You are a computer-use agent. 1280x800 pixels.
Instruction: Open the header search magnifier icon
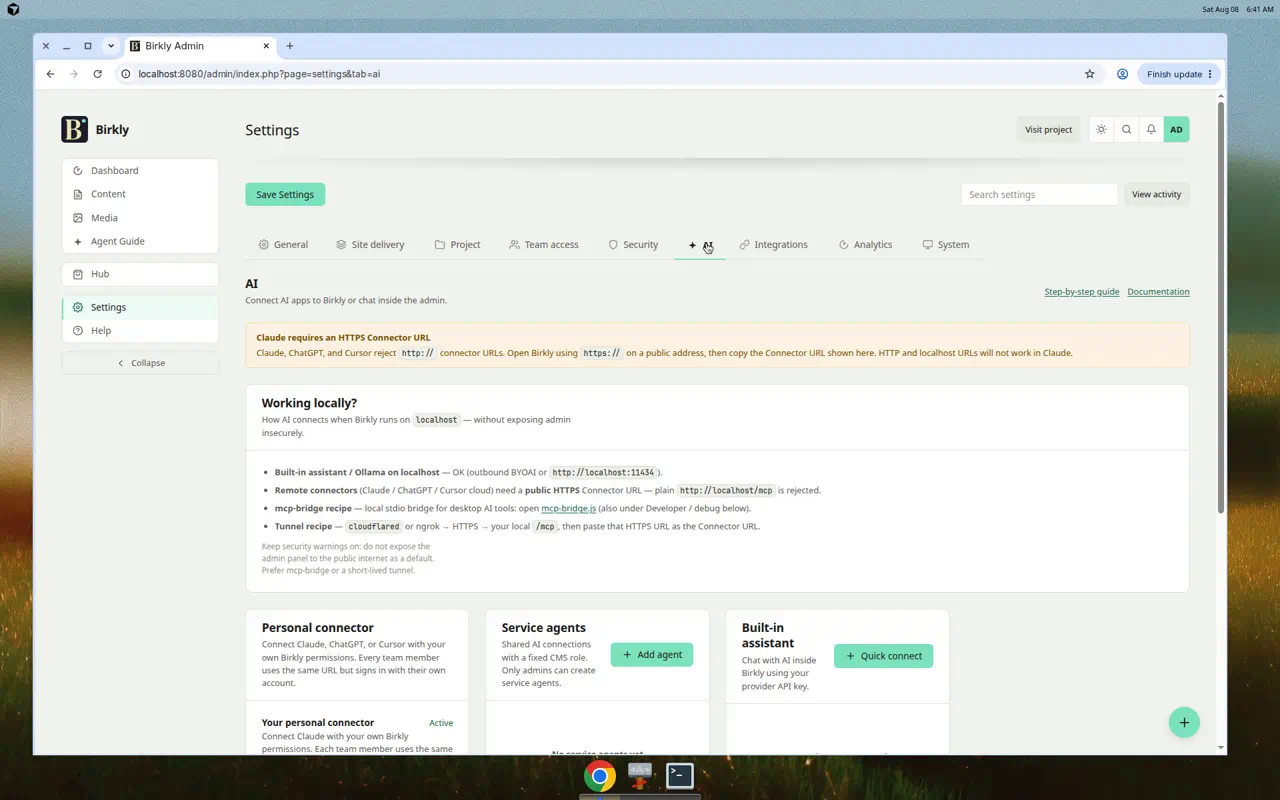tap(1126, 130)
